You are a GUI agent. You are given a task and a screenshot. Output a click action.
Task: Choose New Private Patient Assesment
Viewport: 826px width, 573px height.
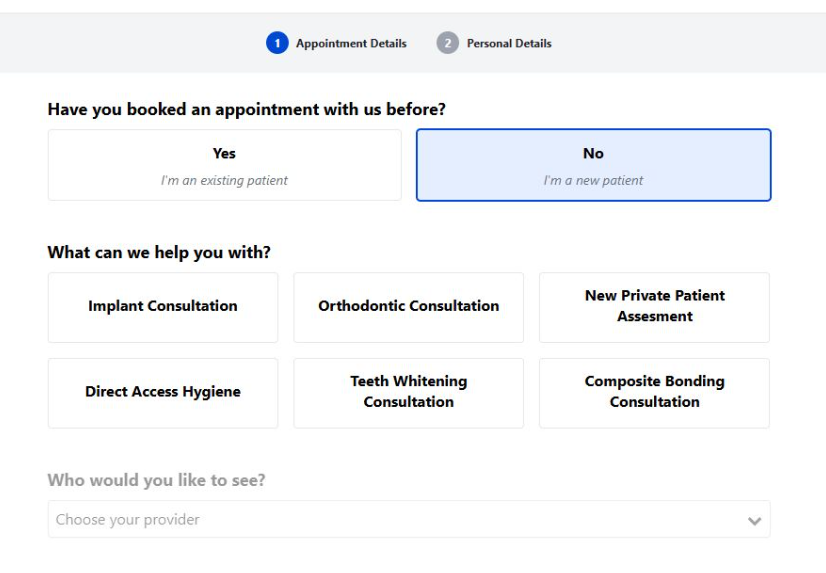click(x=654, y=307)
